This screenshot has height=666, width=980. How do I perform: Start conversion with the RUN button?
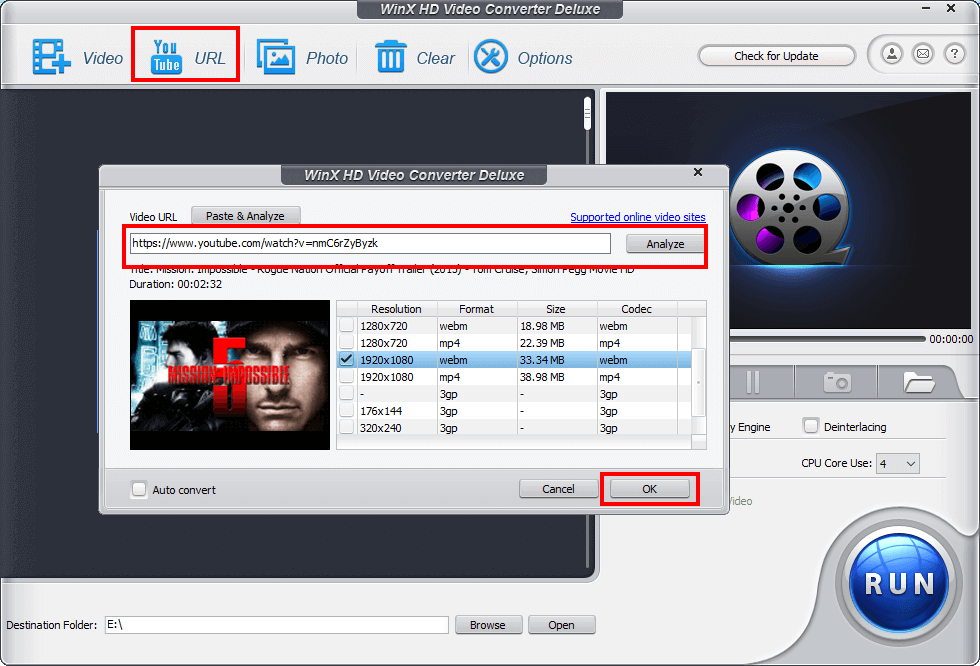tap(899, 584)
